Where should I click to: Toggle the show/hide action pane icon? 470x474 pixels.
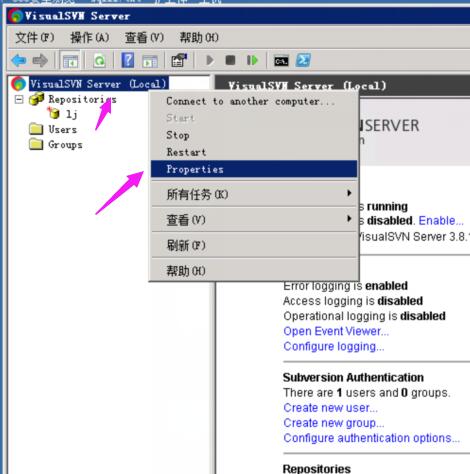150,61
